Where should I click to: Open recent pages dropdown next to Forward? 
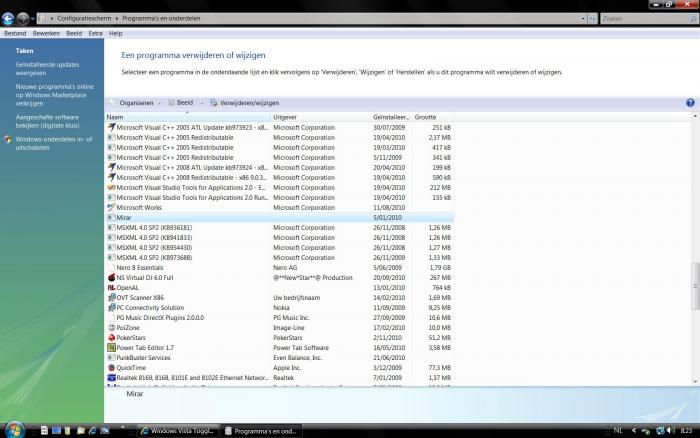click(33, 19)
